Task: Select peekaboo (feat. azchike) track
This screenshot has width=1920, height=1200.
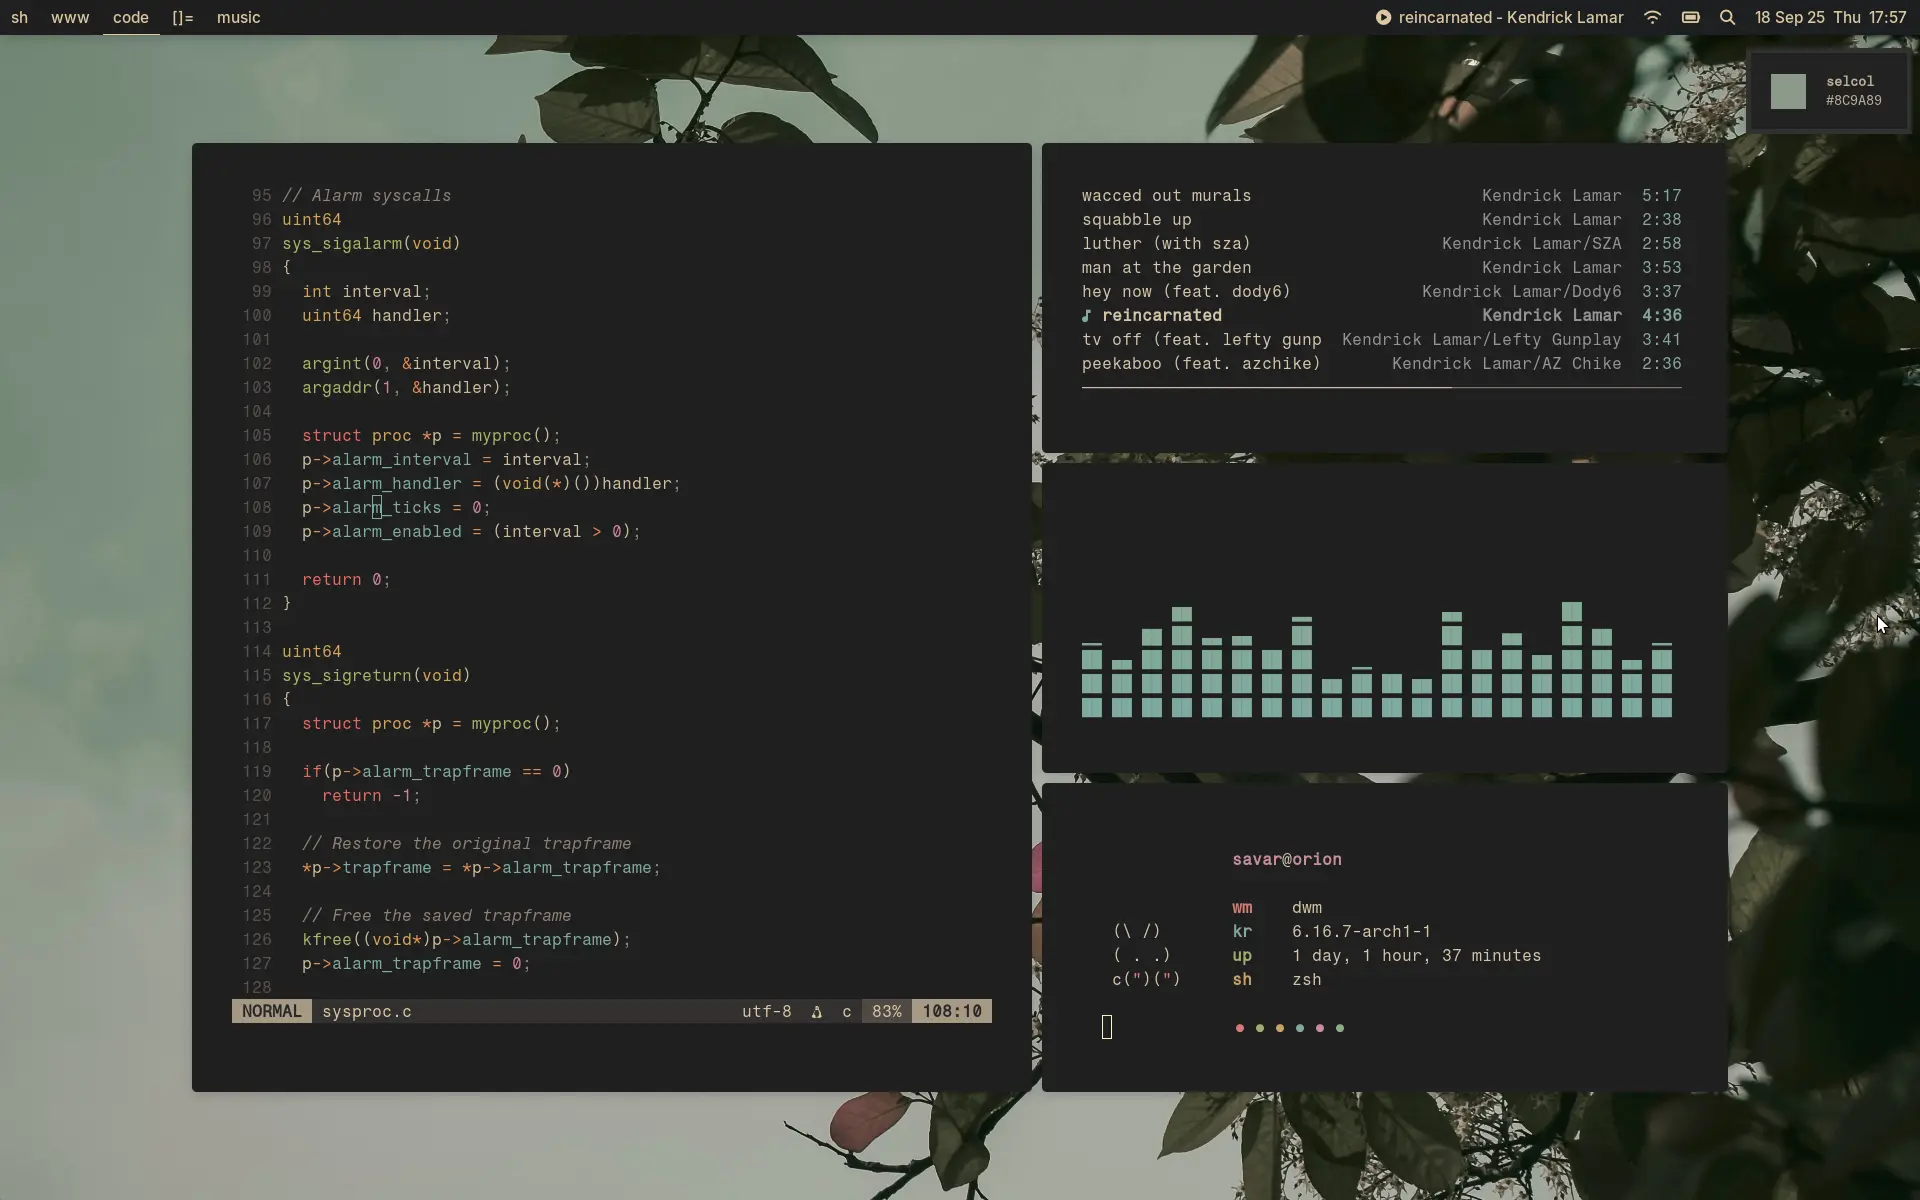Action: point(1200,364)
